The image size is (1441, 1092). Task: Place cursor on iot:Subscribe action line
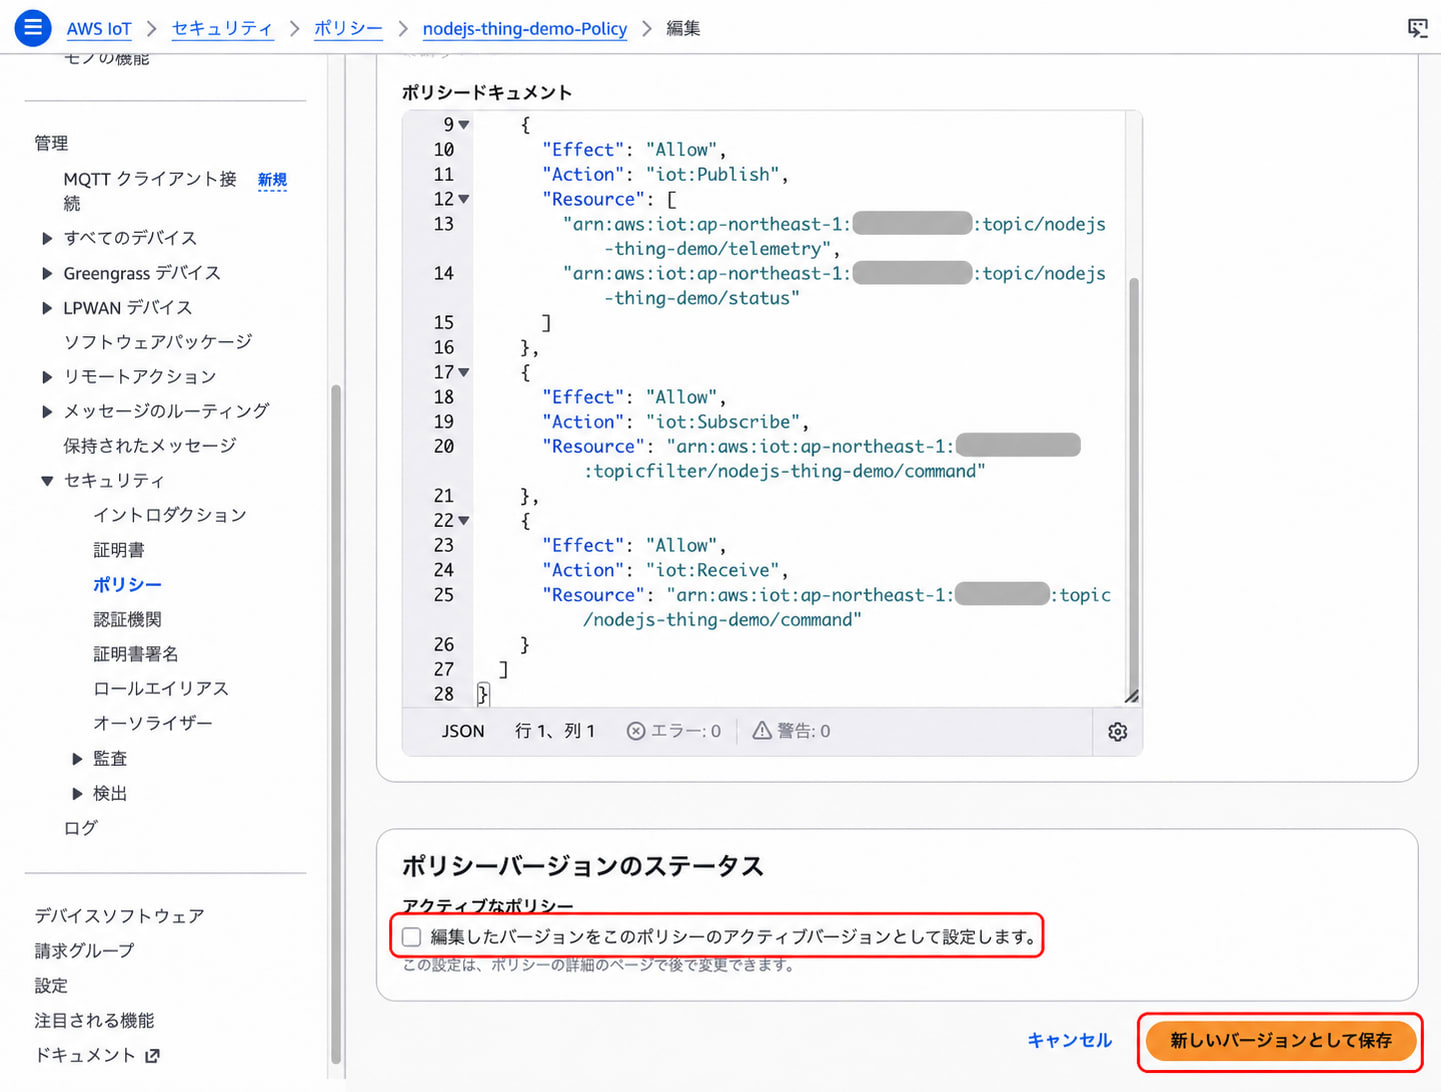(x=675, y=422)
